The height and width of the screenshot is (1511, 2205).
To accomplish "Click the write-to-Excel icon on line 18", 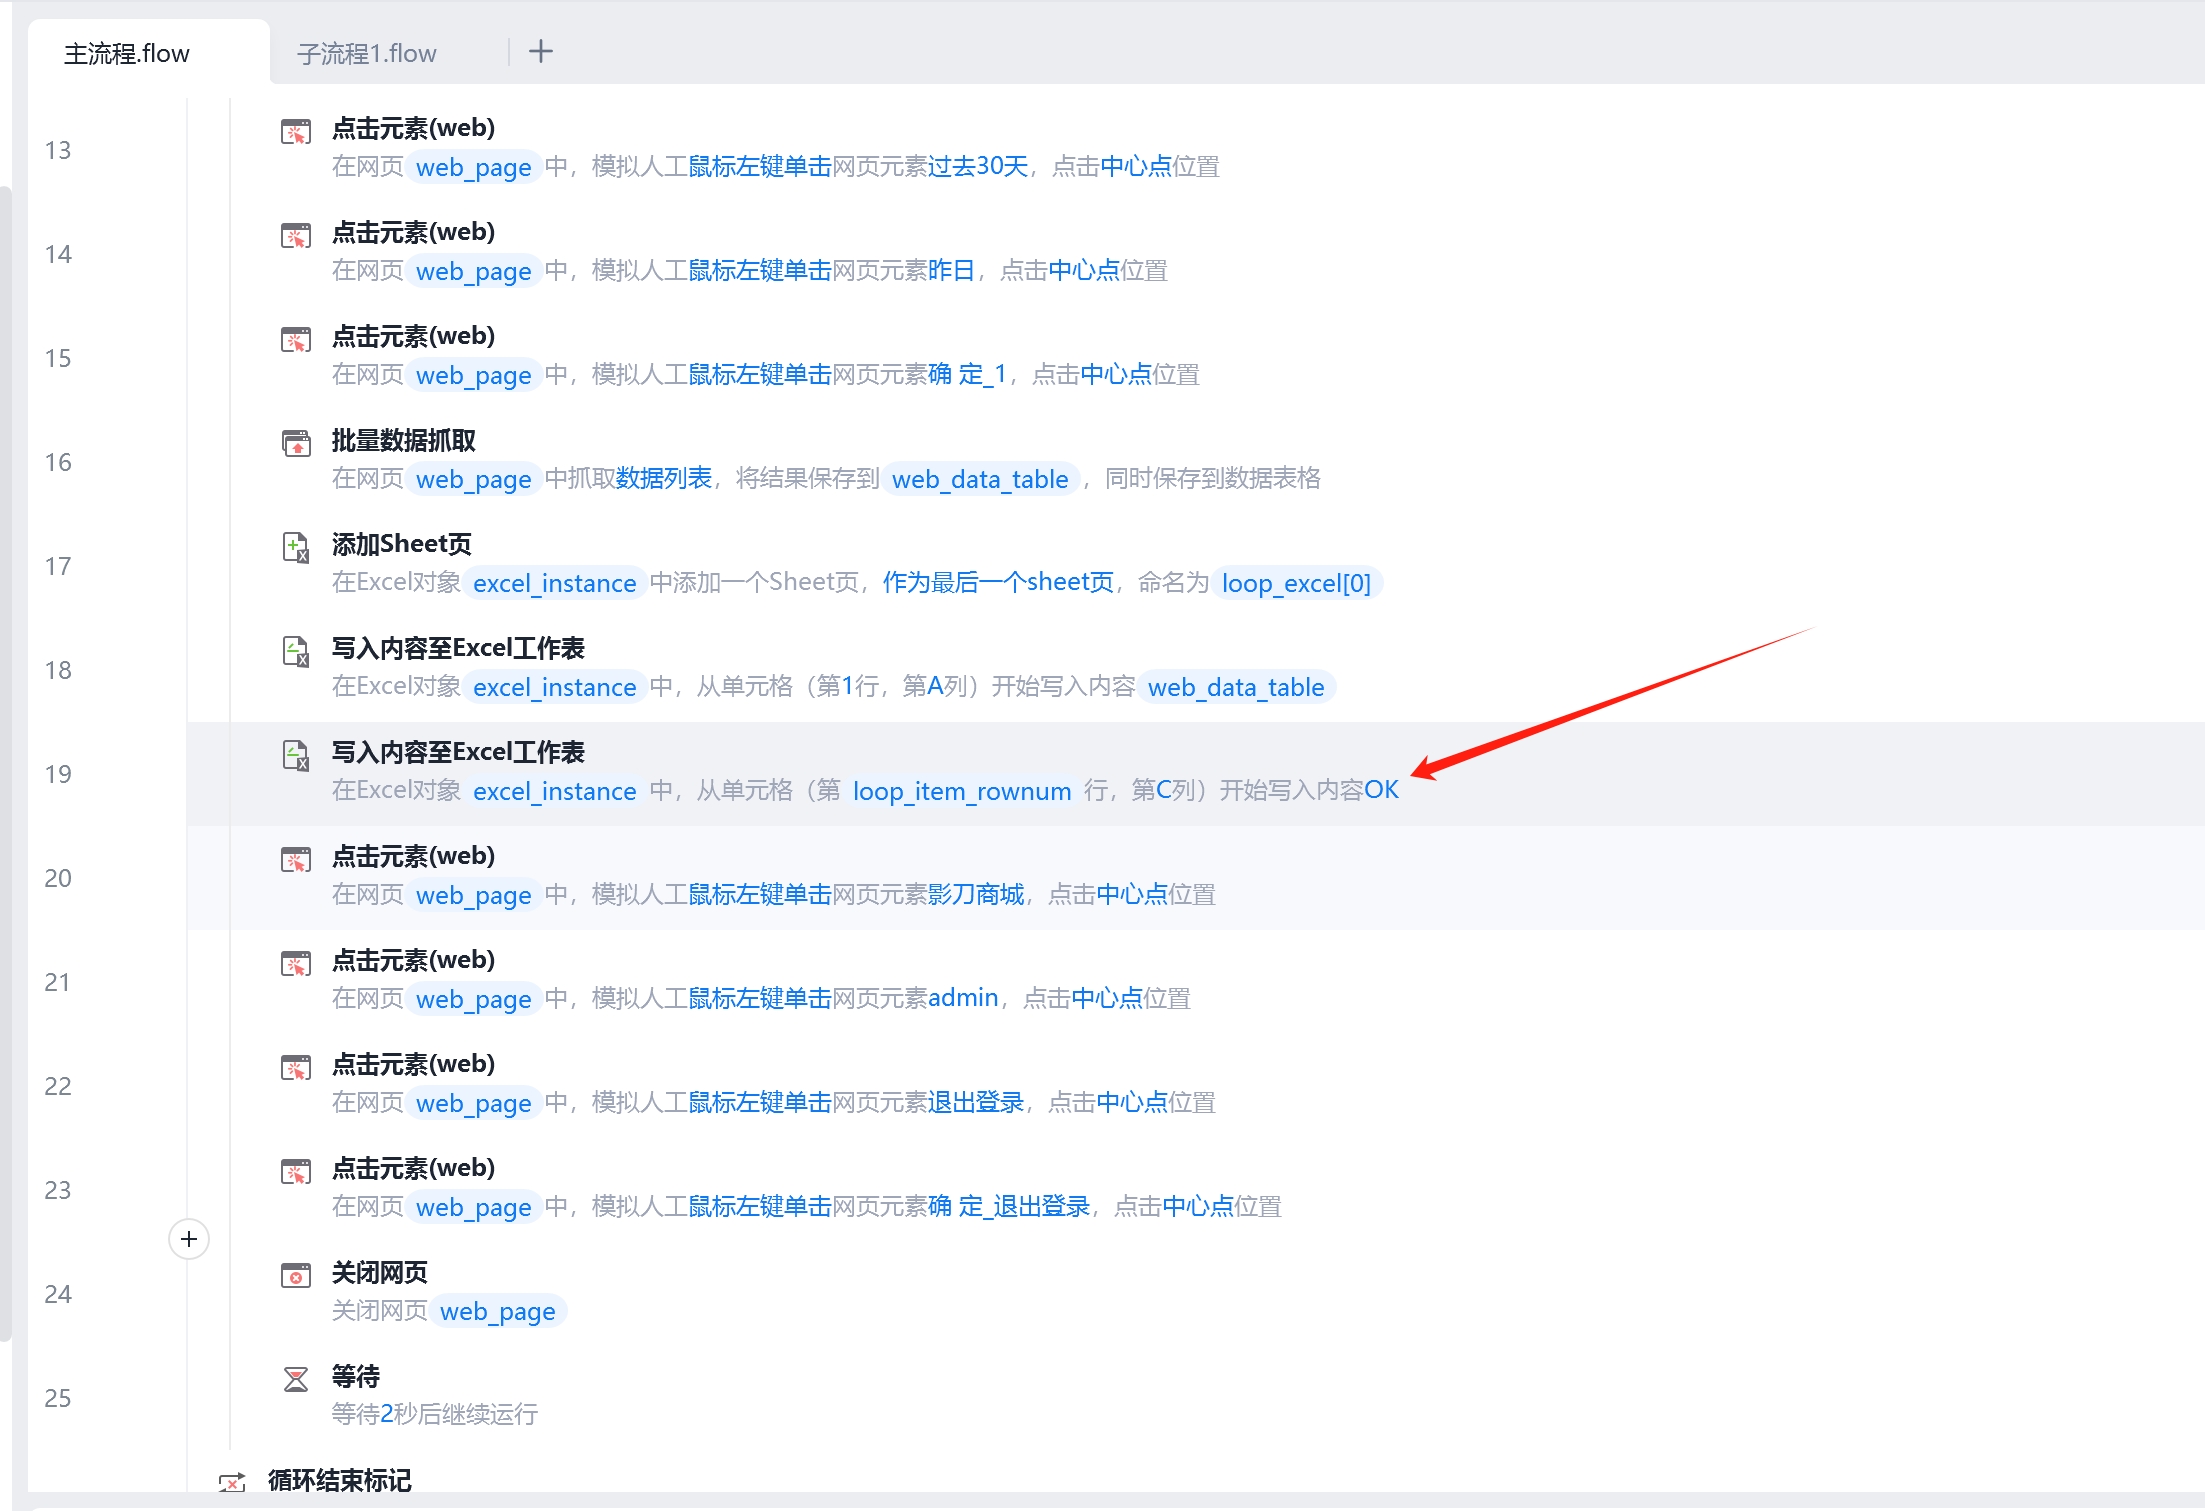I will coord(296,651).
